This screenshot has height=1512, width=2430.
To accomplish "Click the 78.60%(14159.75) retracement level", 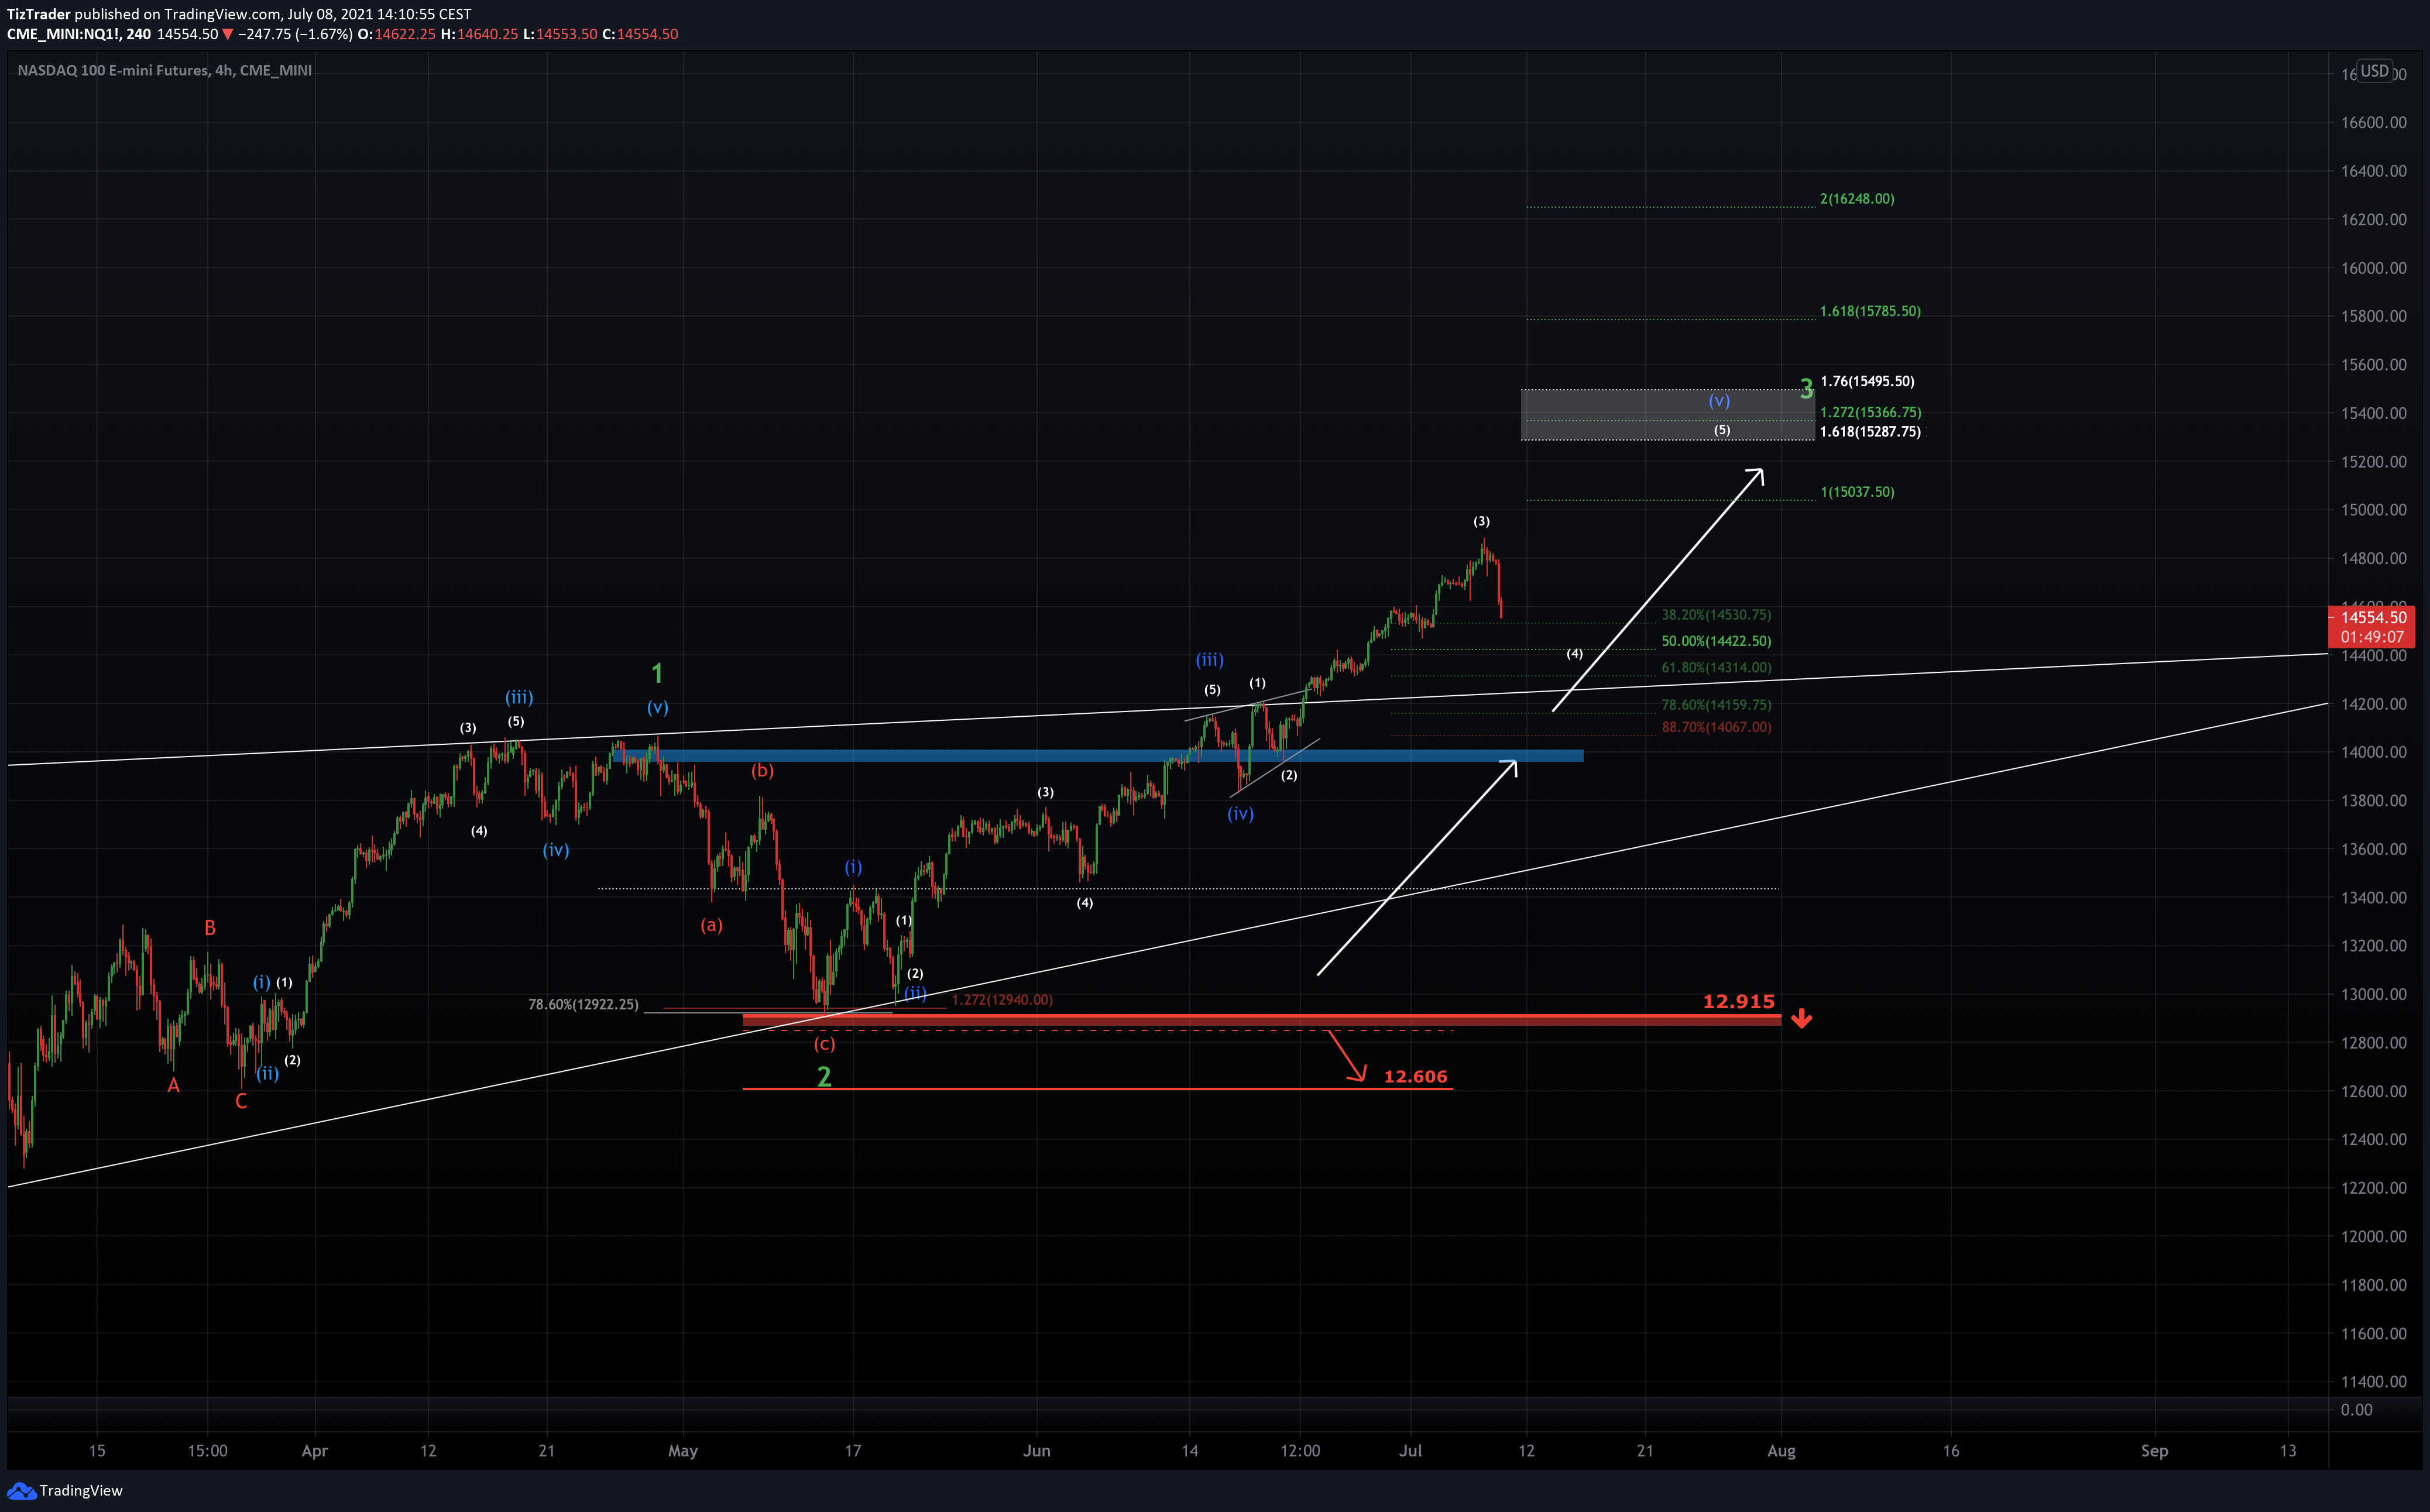I will (1716, 705).
